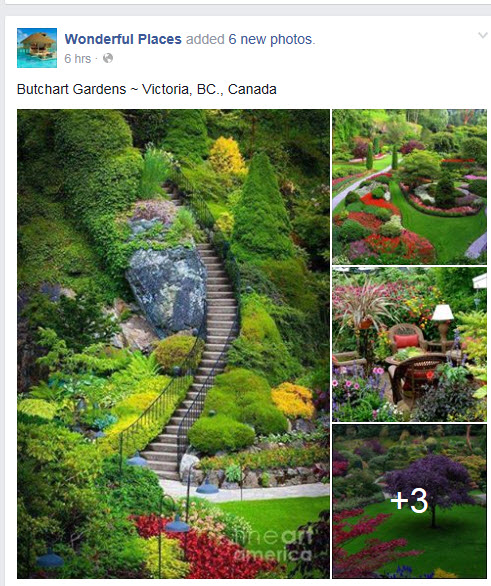Click the large grey boulder in main photo
This screenshot has height=586, width=491.
[x=167, y=290]
